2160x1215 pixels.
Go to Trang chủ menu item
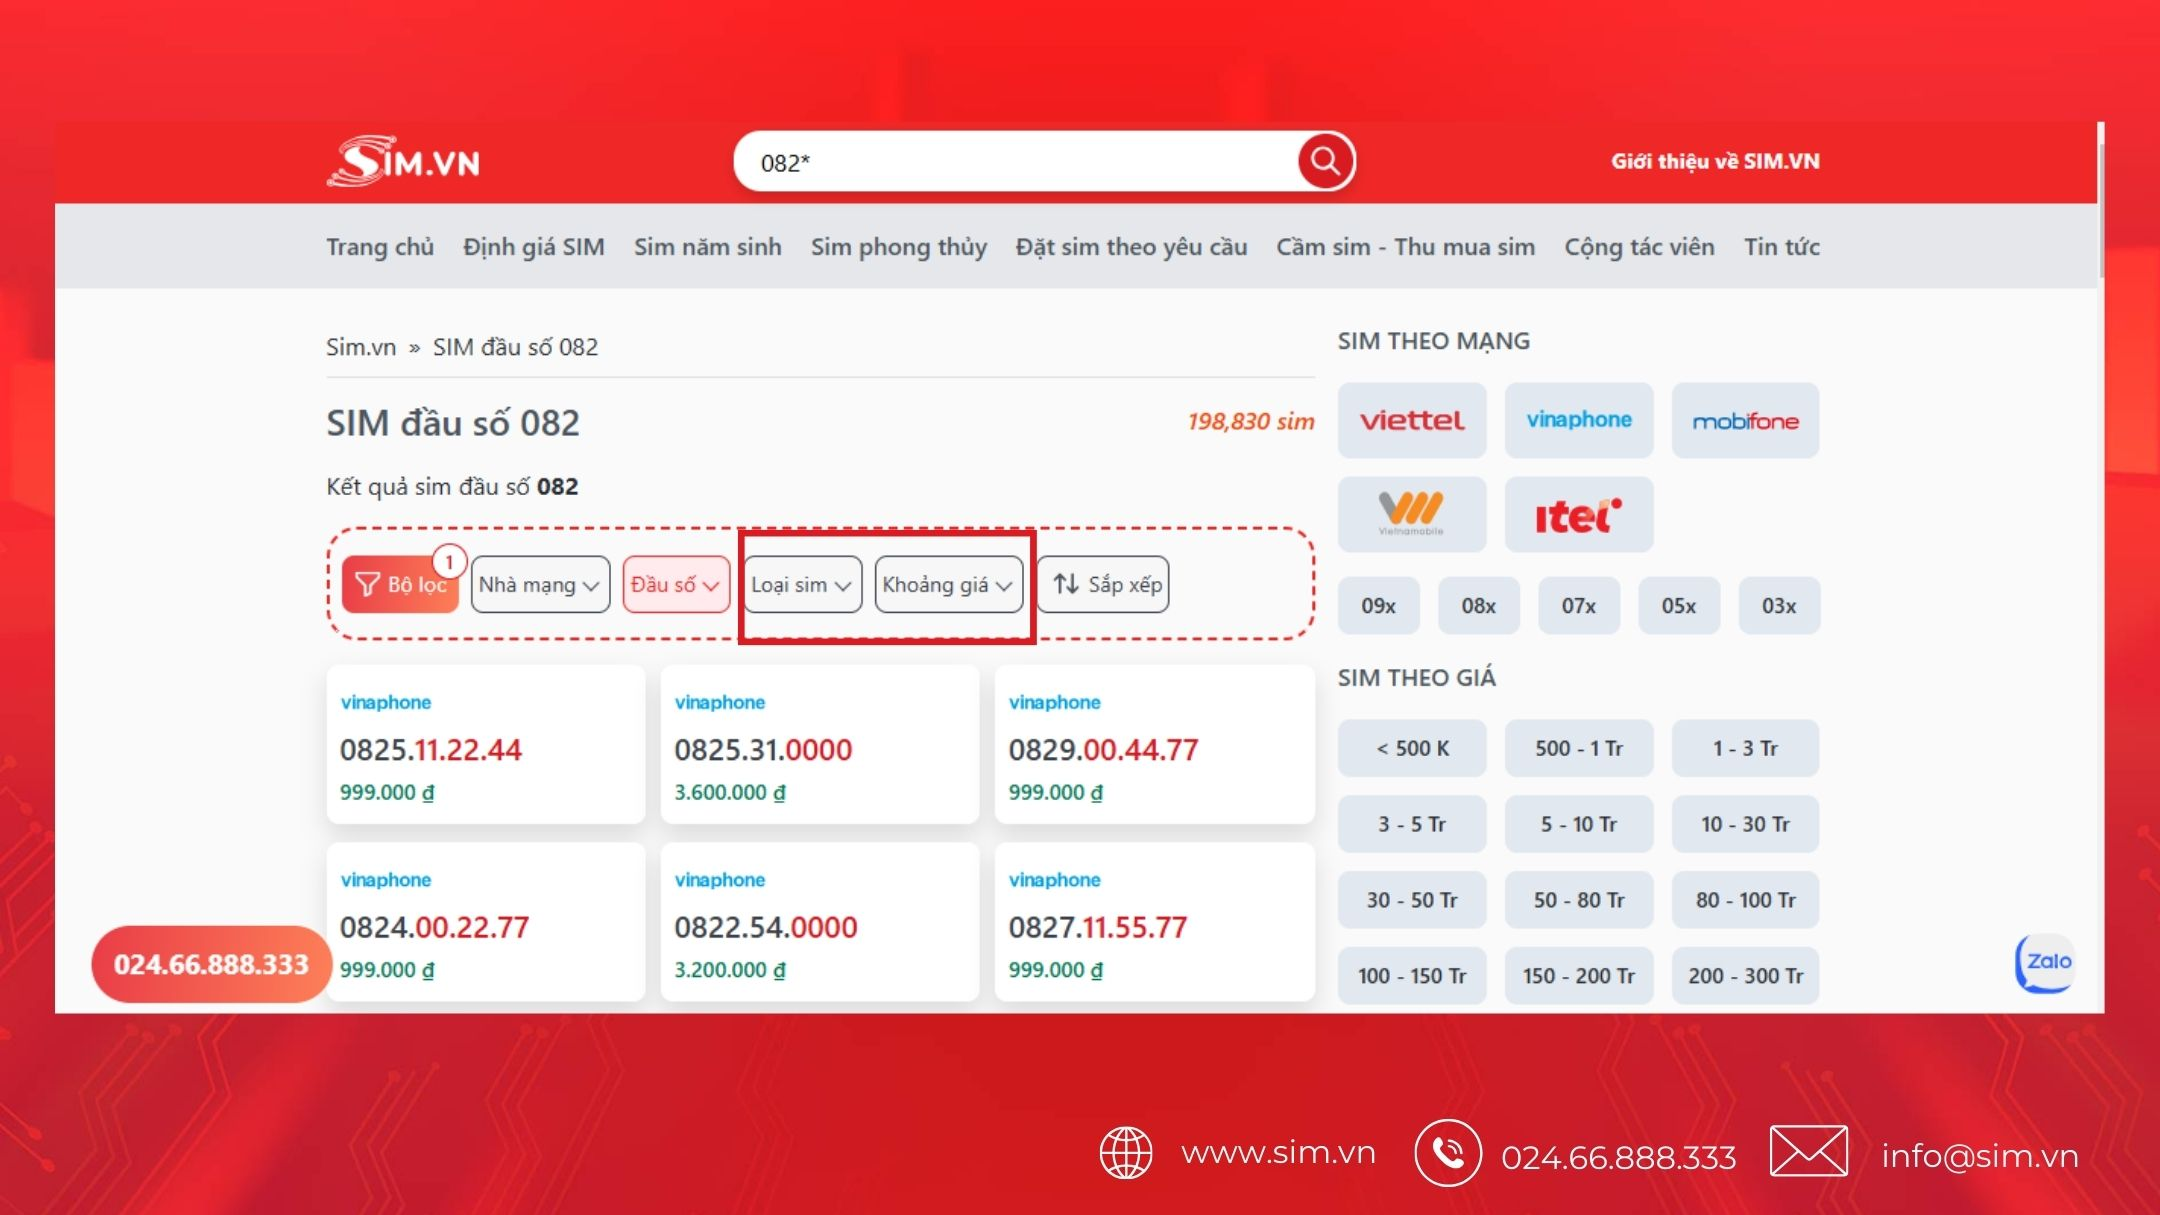[x=380, y=247]
